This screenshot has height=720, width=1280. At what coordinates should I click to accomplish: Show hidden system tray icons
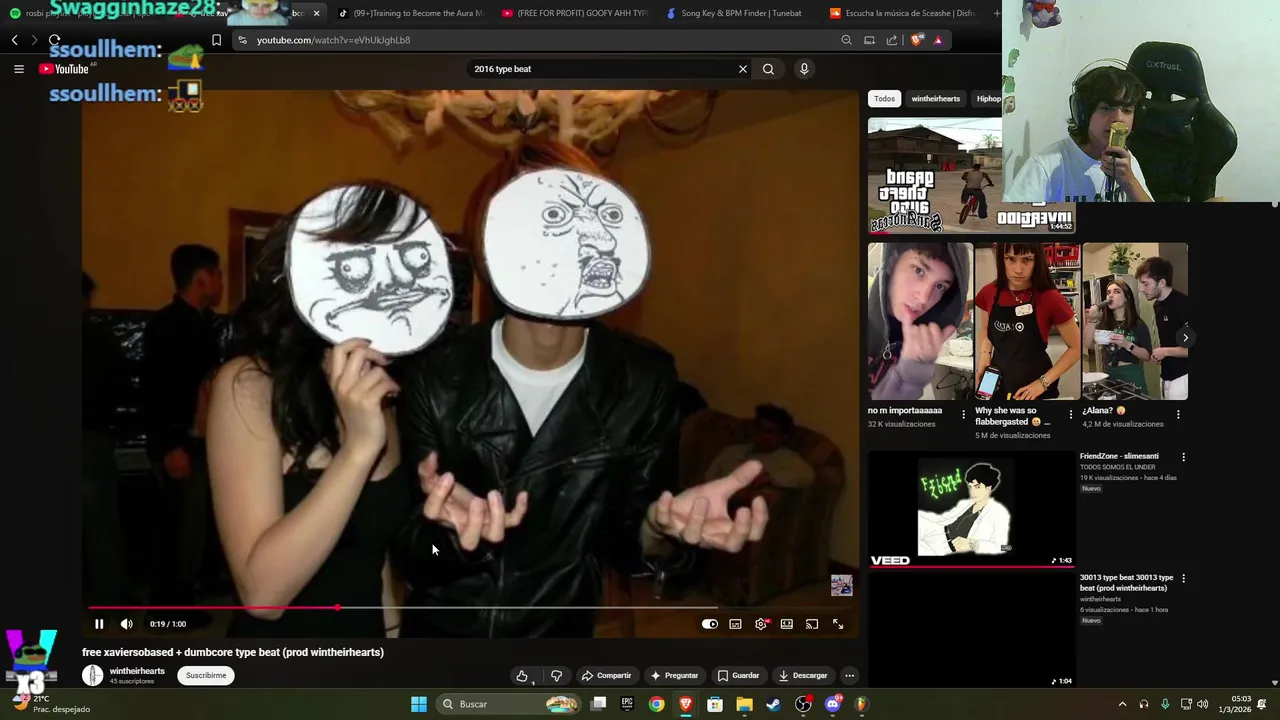(1122, 704)
